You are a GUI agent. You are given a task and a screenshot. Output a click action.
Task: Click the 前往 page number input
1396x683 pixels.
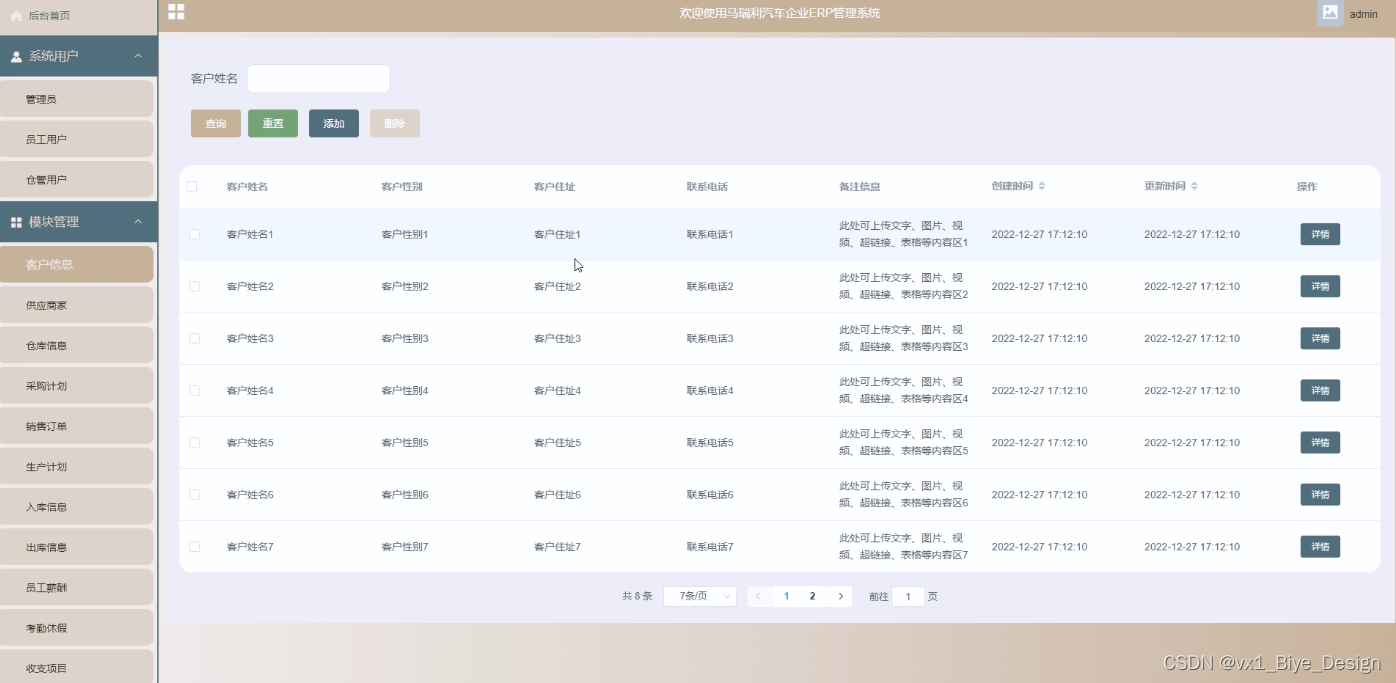pos(908,597)
